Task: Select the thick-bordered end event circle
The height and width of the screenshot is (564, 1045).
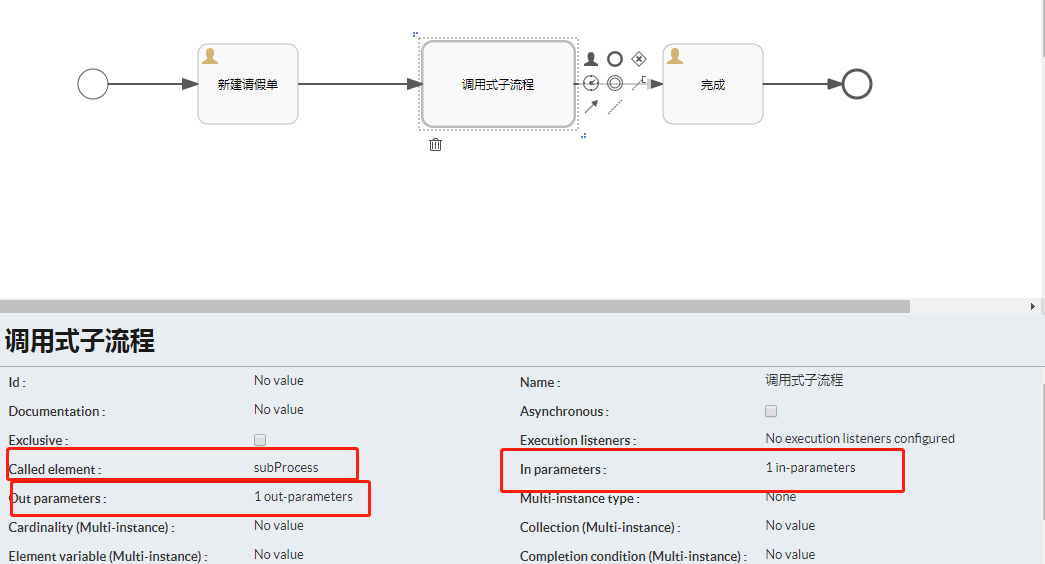Action: 856,84
